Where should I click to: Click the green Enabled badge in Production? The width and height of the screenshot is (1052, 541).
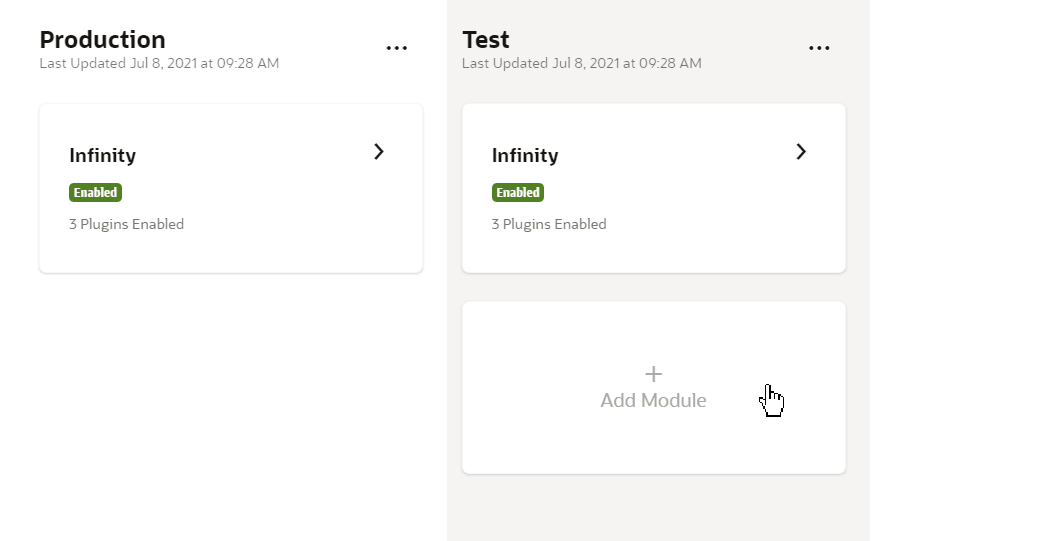point(96,193)
